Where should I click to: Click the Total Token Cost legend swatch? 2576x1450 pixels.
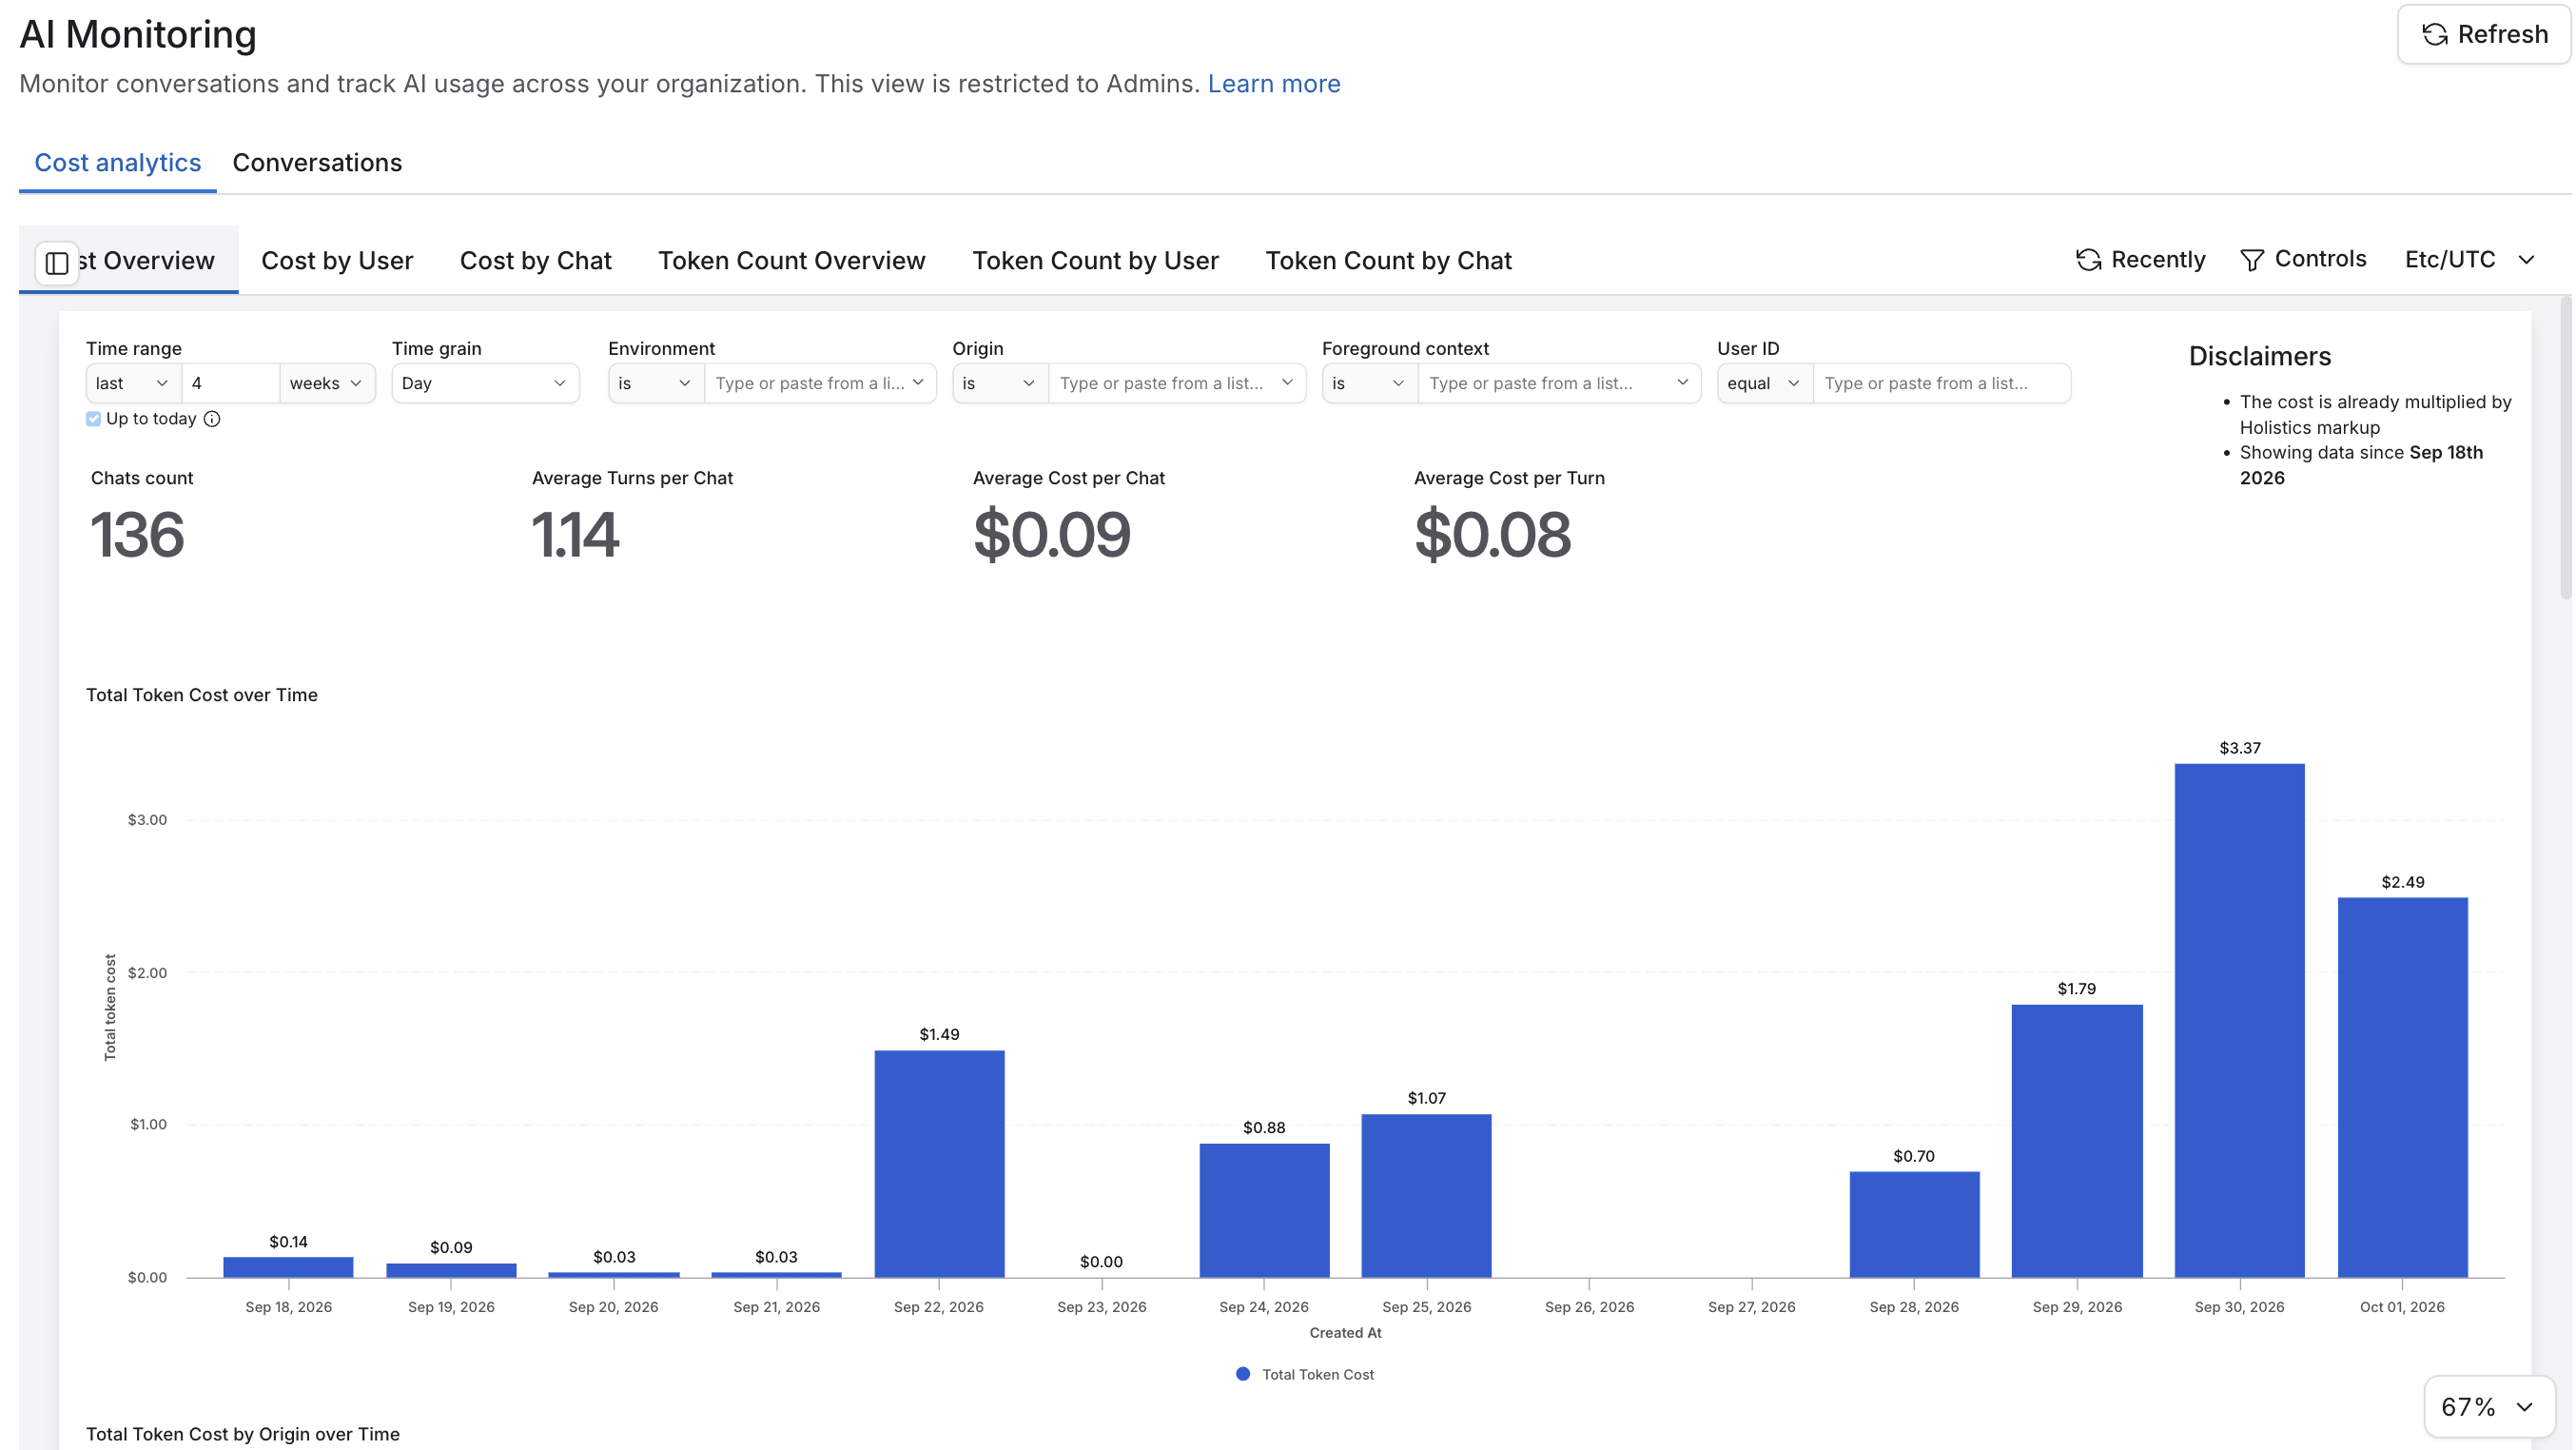click(x=1243, y=1374)
